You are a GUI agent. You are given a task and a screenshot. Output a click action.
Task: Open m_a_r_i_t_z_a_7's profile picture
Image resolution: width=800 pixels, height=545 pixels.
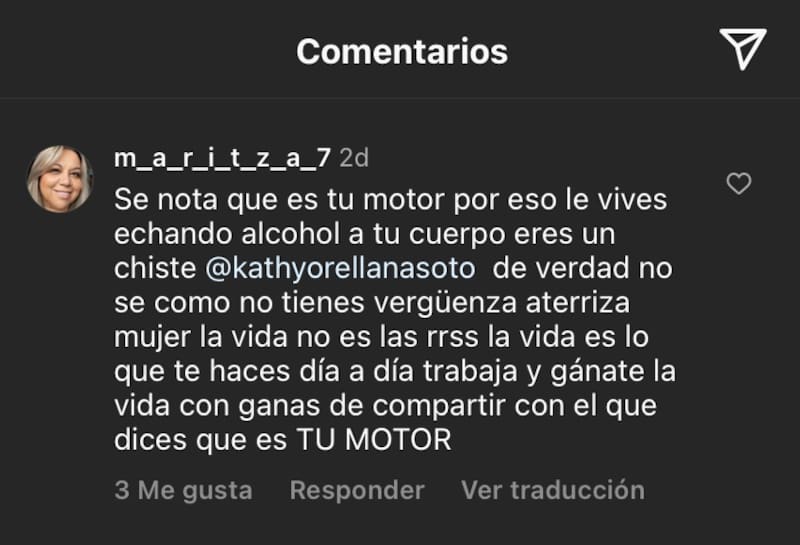60,179
